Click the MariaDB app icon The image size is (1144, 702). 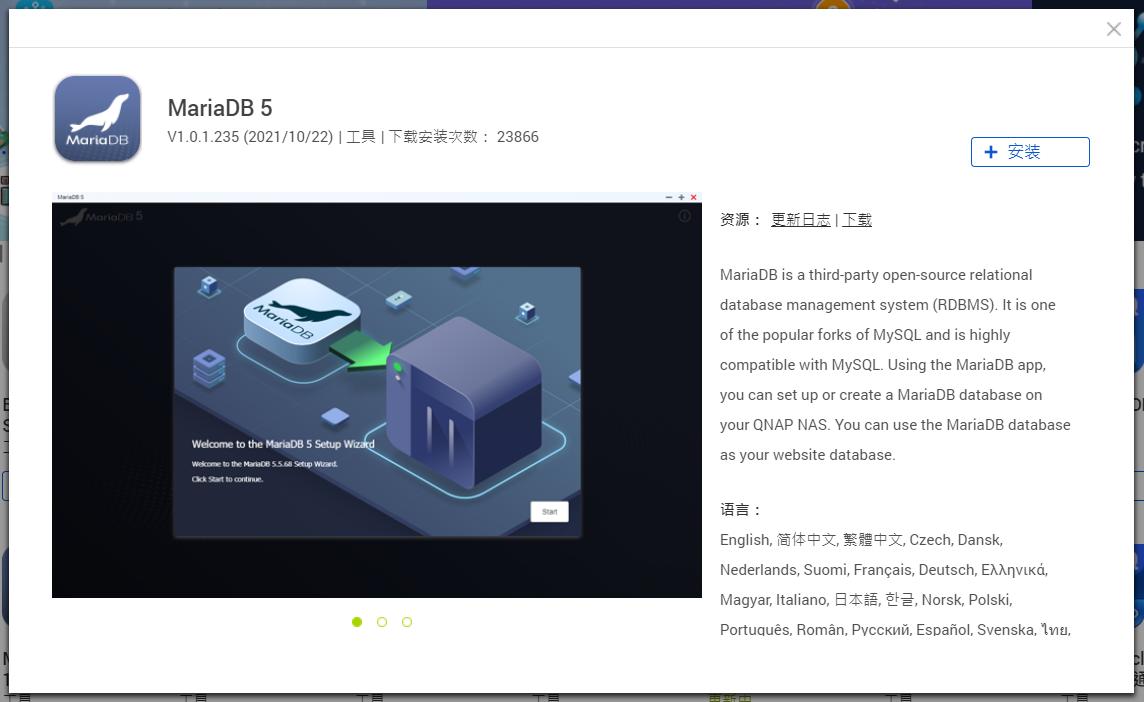click(97, 118)
